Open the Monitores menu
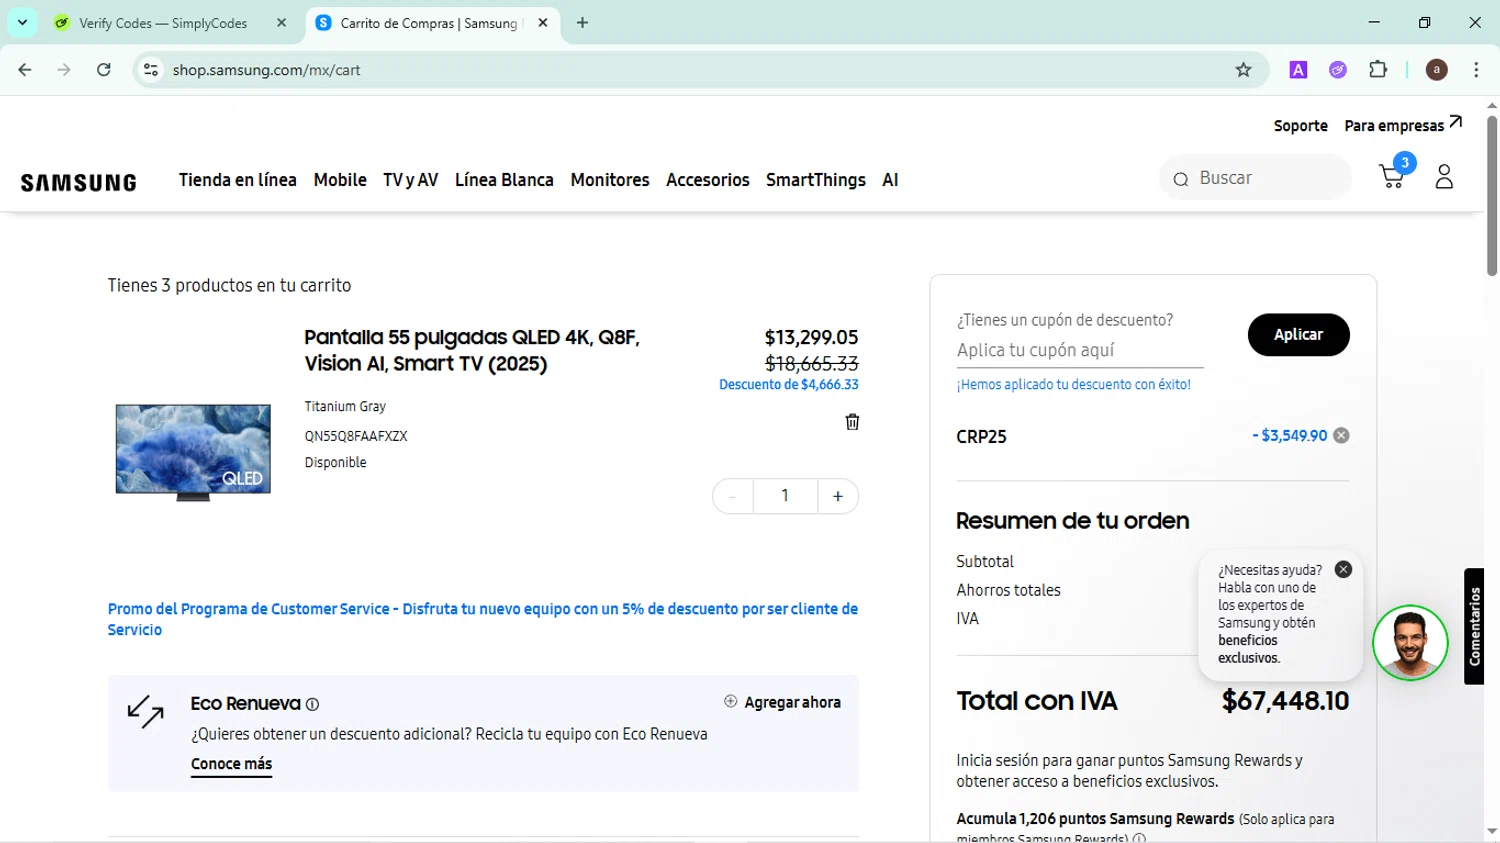 click(610, 180)
